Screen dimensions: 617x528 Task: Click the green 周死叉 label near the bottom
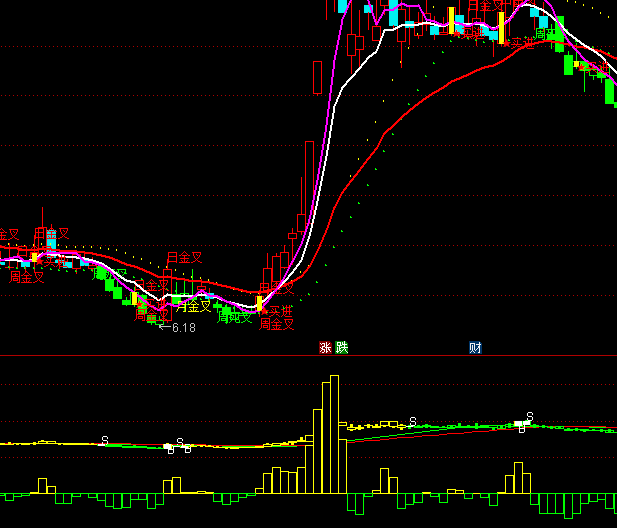pos(235,317)
